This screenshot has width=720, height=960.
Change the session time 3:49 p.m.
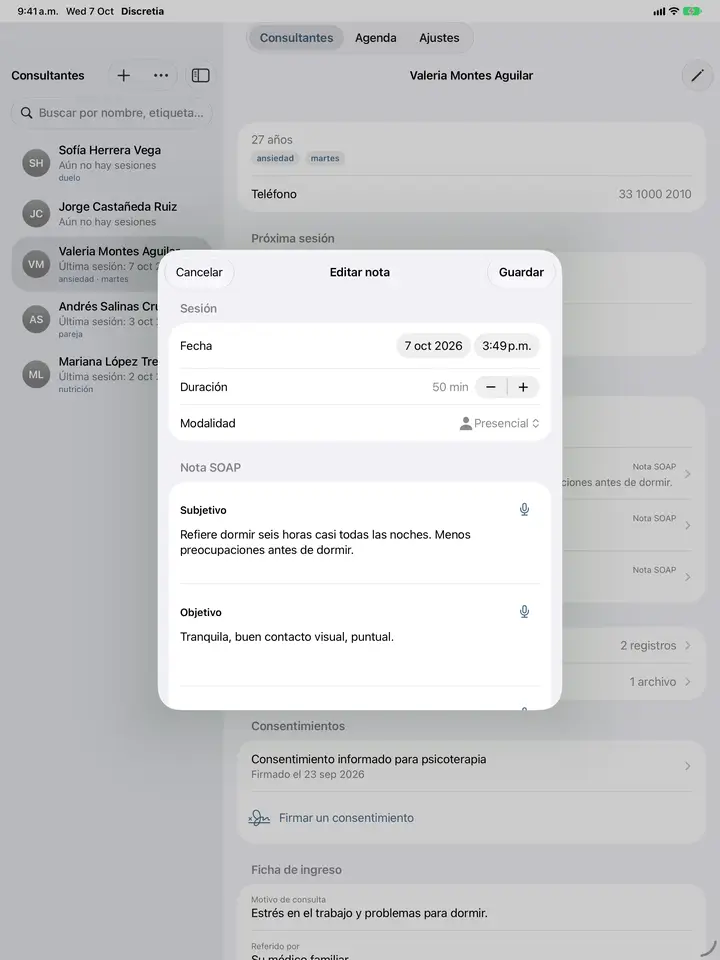[506, 346]
